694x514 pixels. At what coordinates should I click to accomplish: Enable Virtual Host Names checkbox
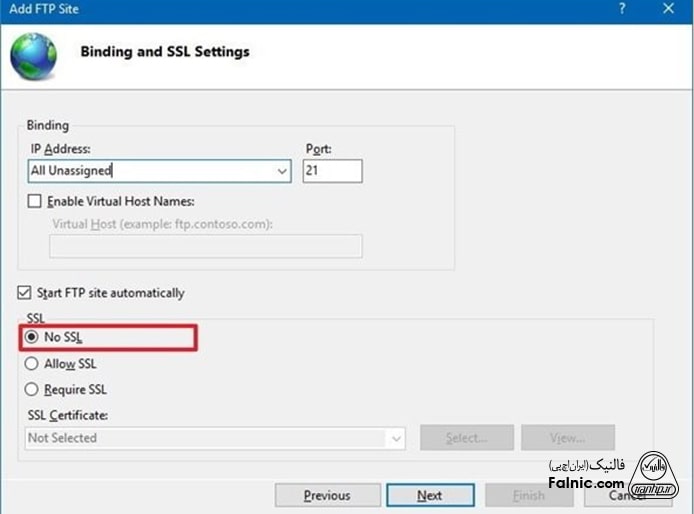coord(36,201)
